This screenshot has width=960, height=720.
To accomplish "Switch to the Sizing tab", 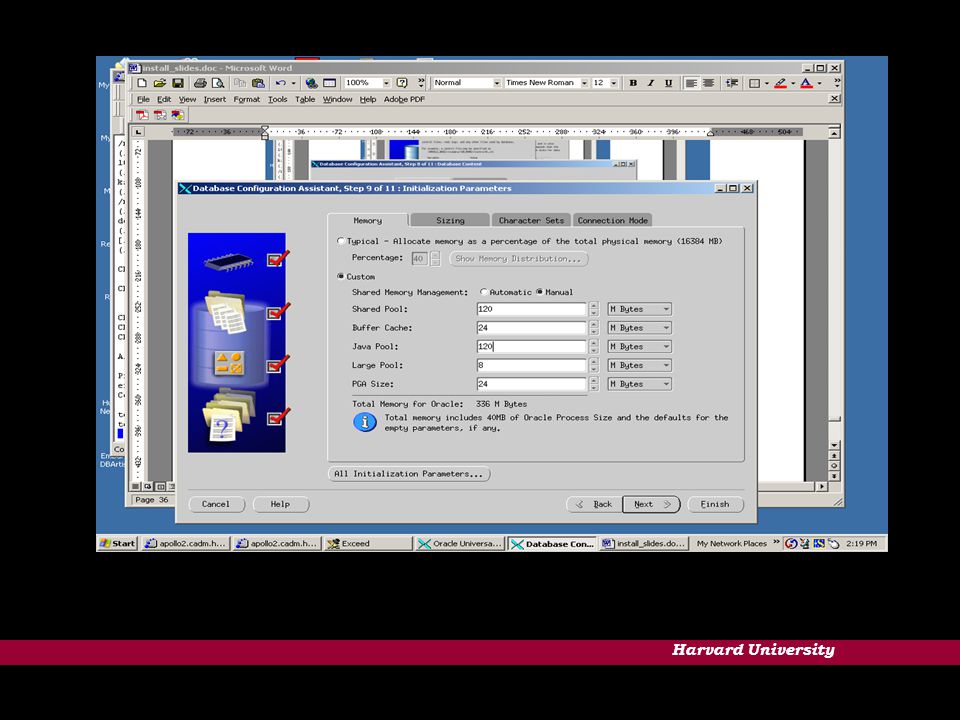I will [x=450, y=220].
